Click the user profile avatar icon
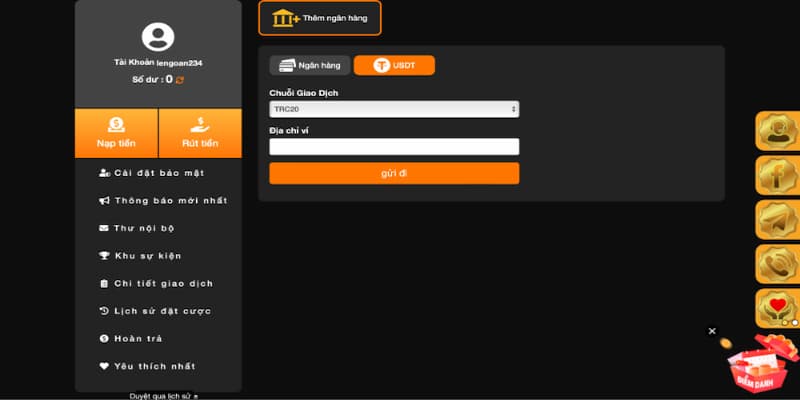This screenshot has width=800, height=400. [158, 37]
